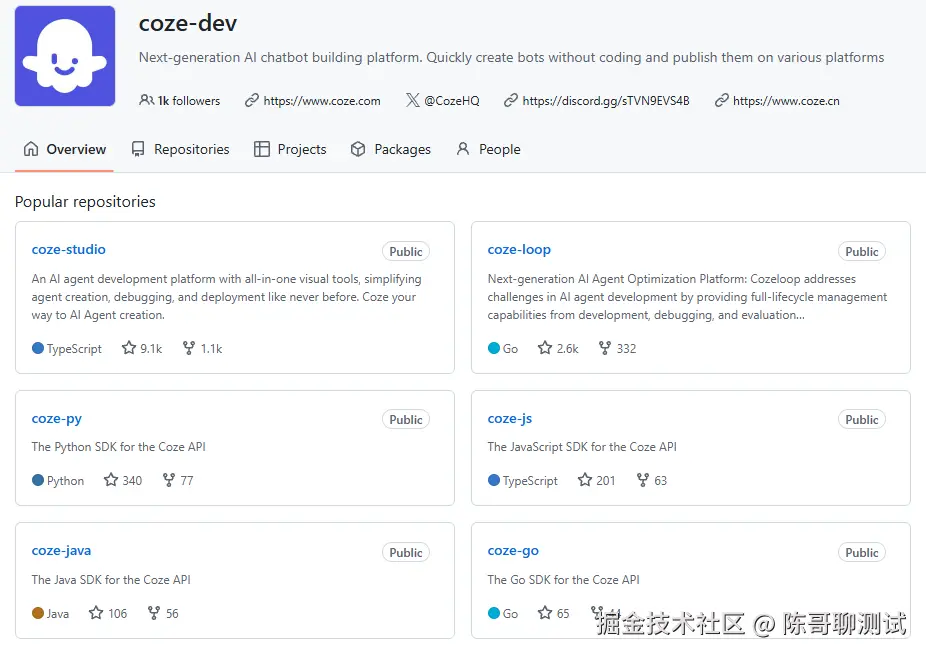View coze-studio 1.1k forks
This screenshot has height=657, width=926.
(x=203, y=348)
